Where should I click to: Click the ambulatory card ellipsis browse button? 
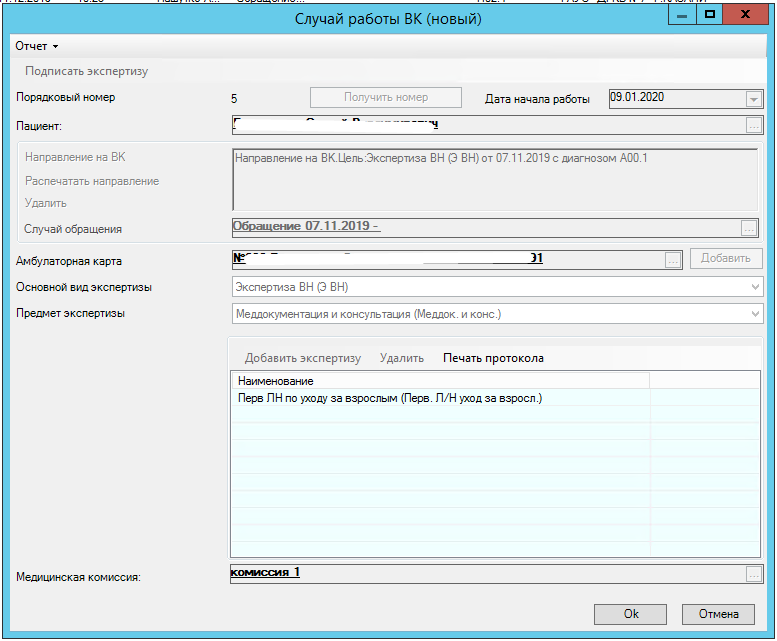point(673,259)
